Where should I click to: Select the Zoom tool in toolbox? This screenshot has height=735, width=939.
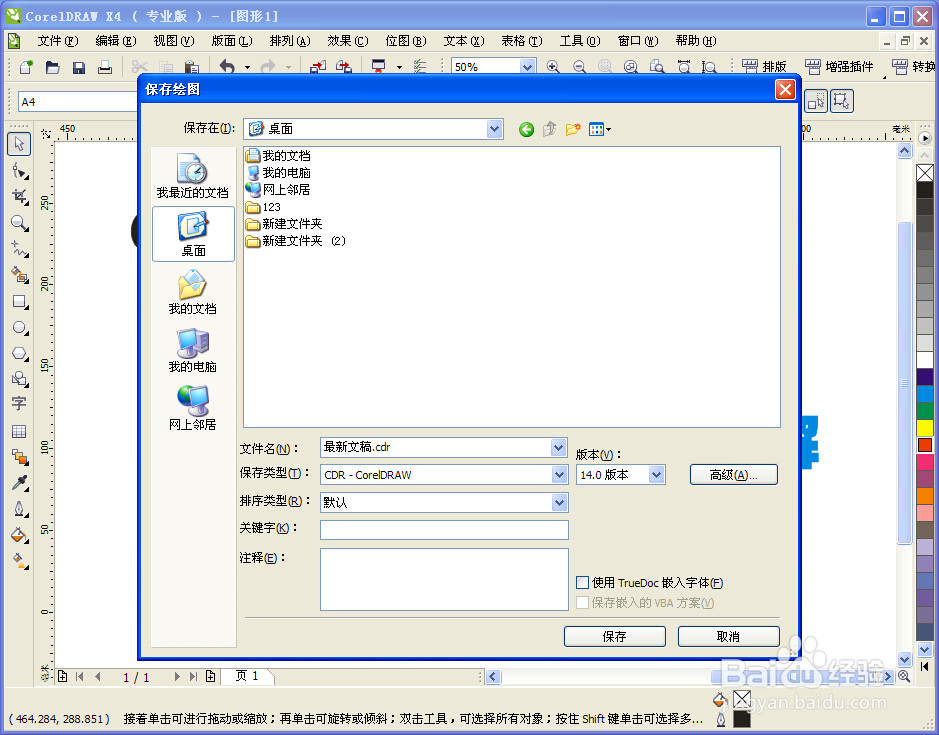[x=19, y=223]
